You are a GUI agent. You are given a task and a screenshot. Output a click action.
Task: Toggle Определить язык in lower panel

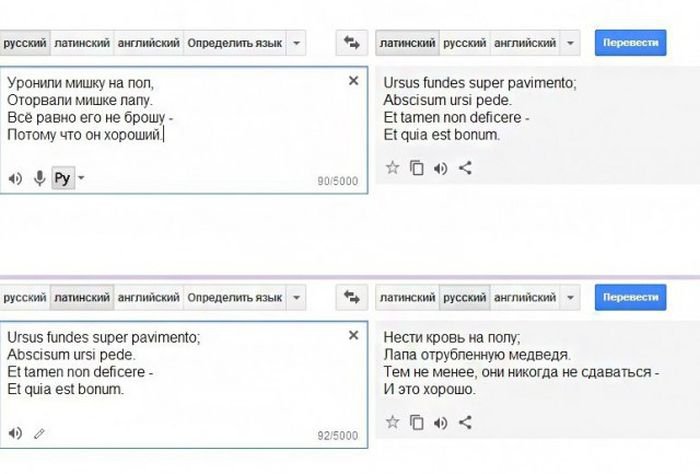click(234, 297)
